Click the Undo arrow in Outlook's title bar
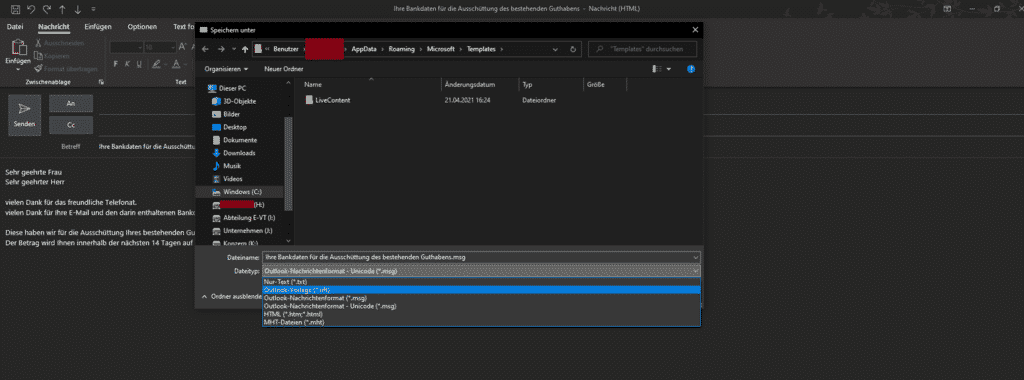Viewport: 1024px width, 380px height. tap(31, 9)
